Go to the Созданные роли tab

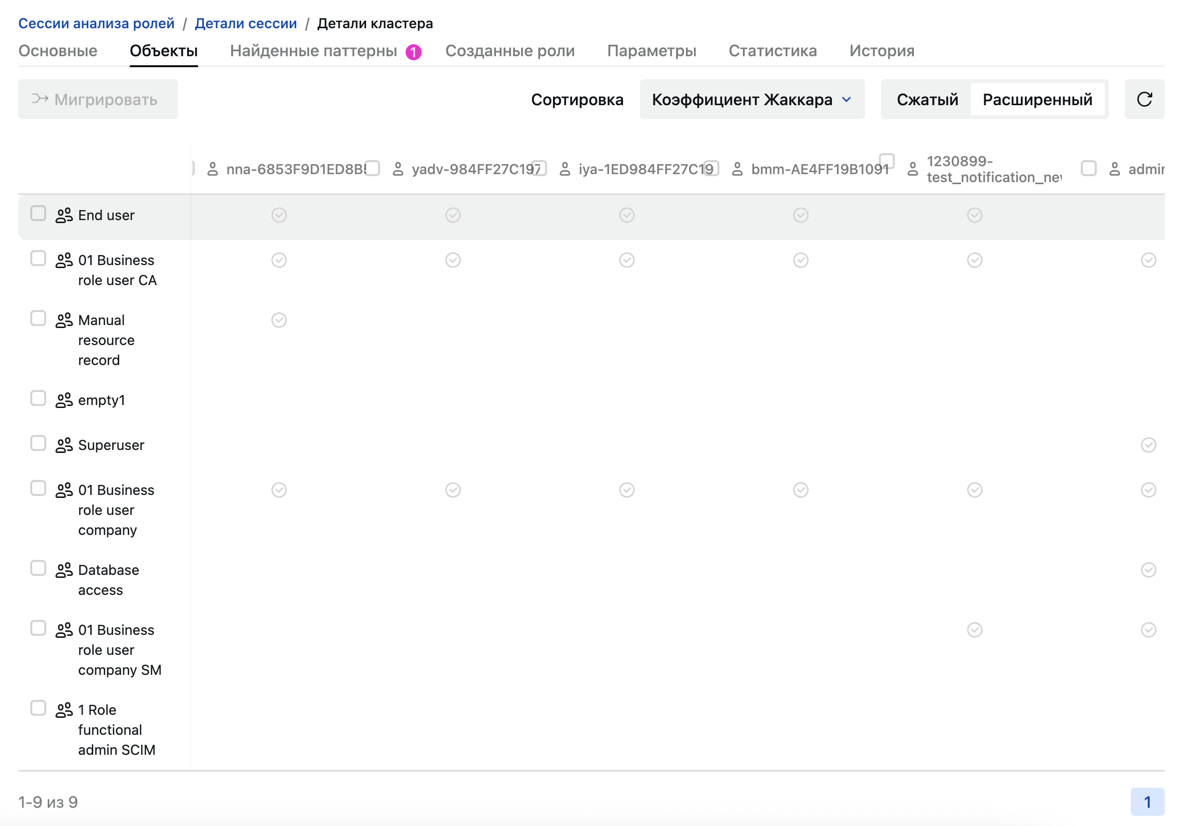point(510,51)
